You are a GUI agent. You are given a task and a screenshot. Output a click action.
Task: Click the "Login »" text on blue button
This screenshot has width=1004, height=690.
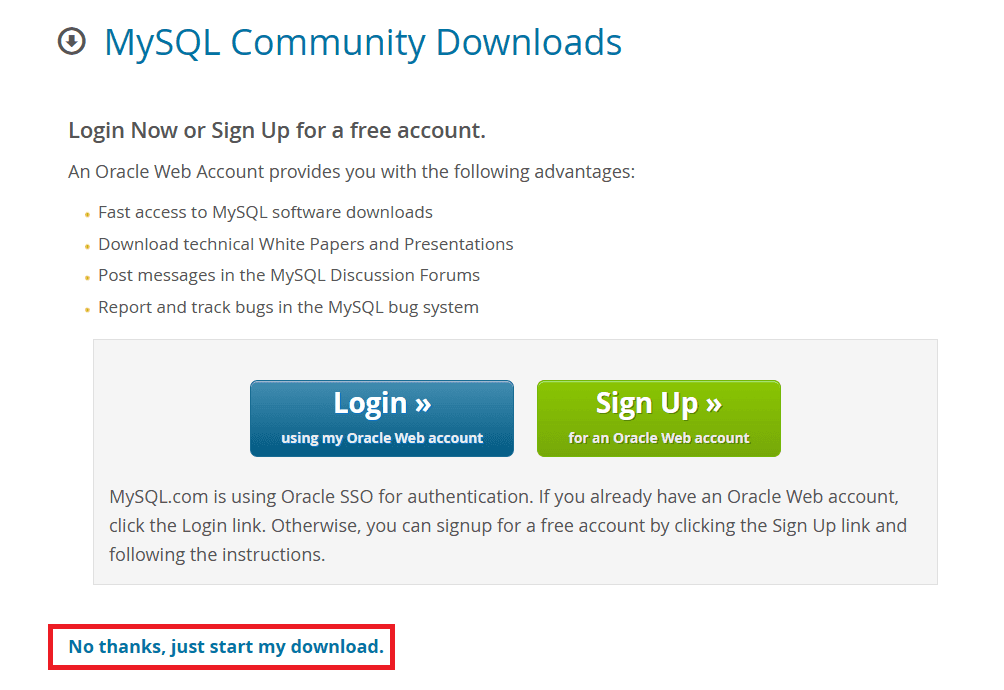382,403
